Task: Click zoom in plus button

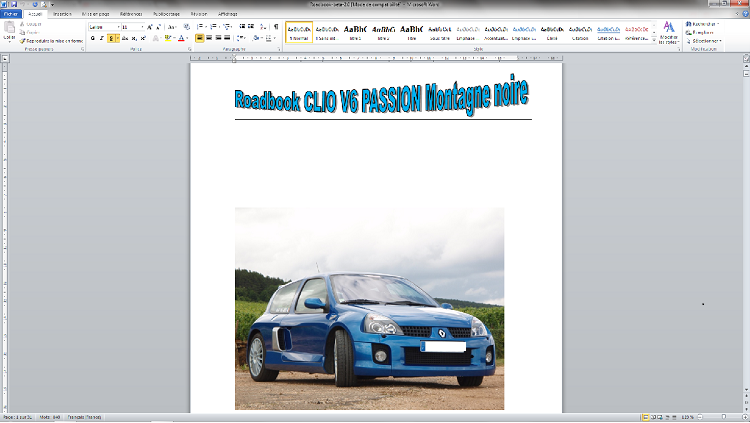Action: coord(745,417)
